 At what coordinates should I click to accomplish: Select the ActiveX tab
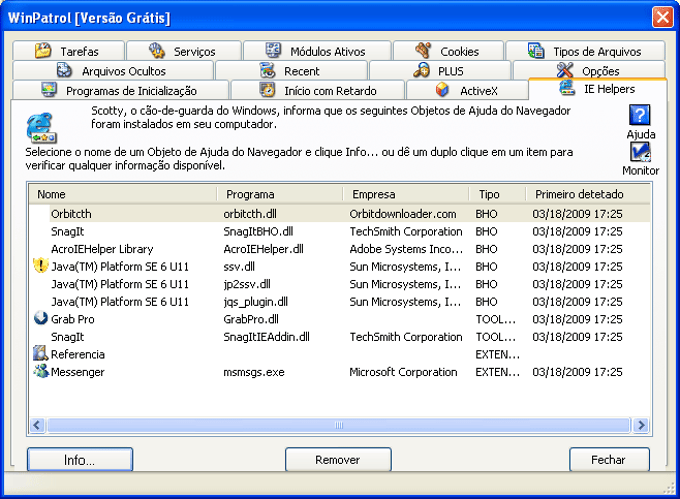[467, 90]
